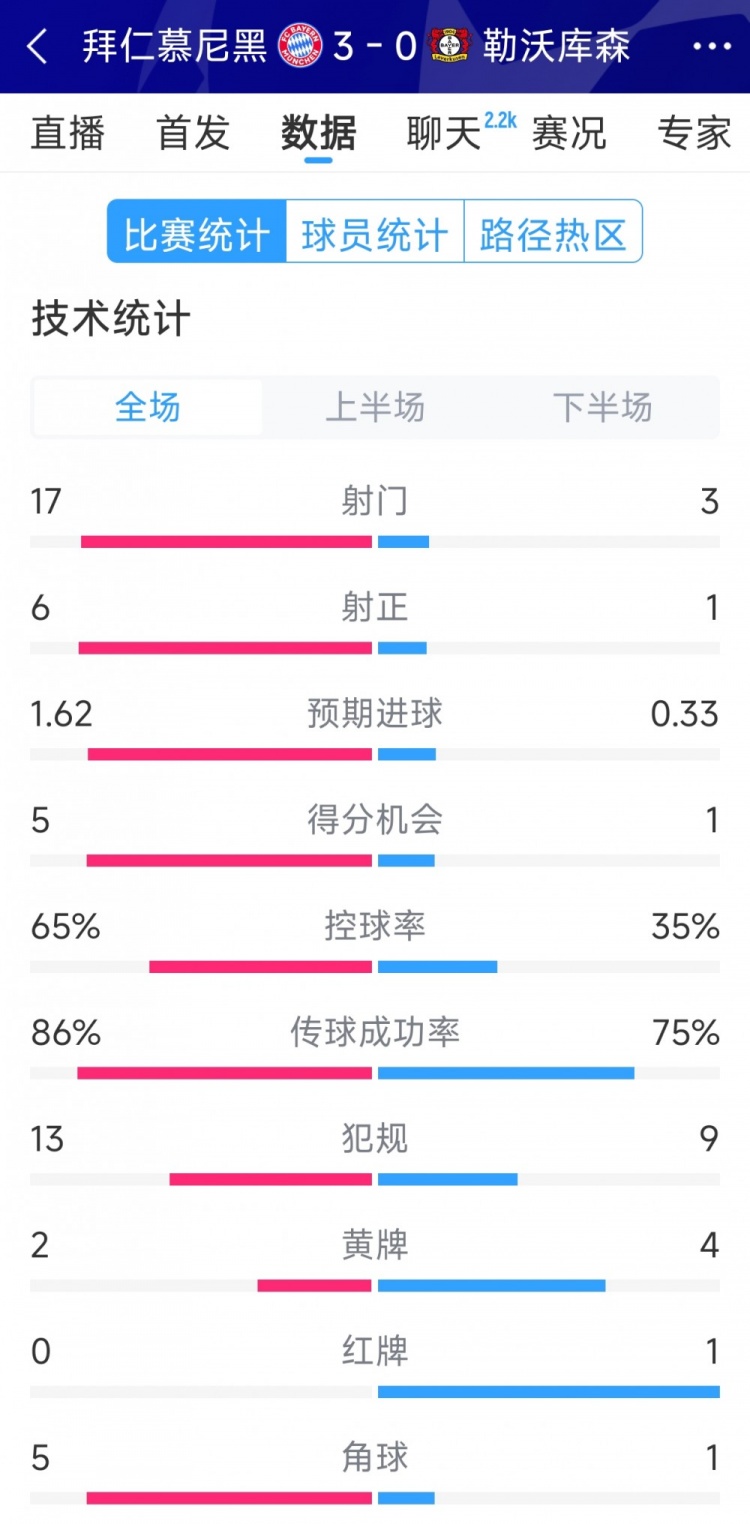The width and height of the screenshot is (750, 1524).
Task: Expand the 球员统计 player statistics section
Action: 371,232
